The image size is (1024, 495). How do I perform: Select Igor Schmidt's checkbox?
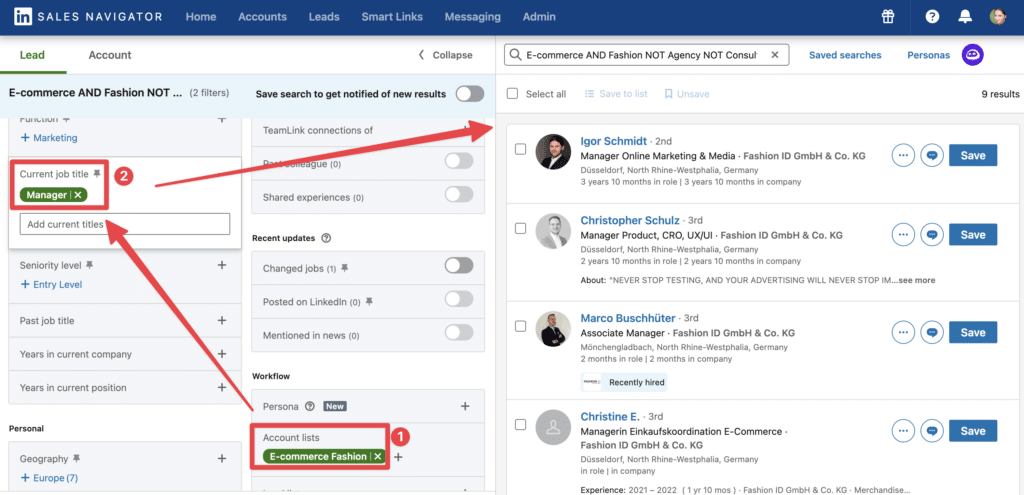(520, 149)
